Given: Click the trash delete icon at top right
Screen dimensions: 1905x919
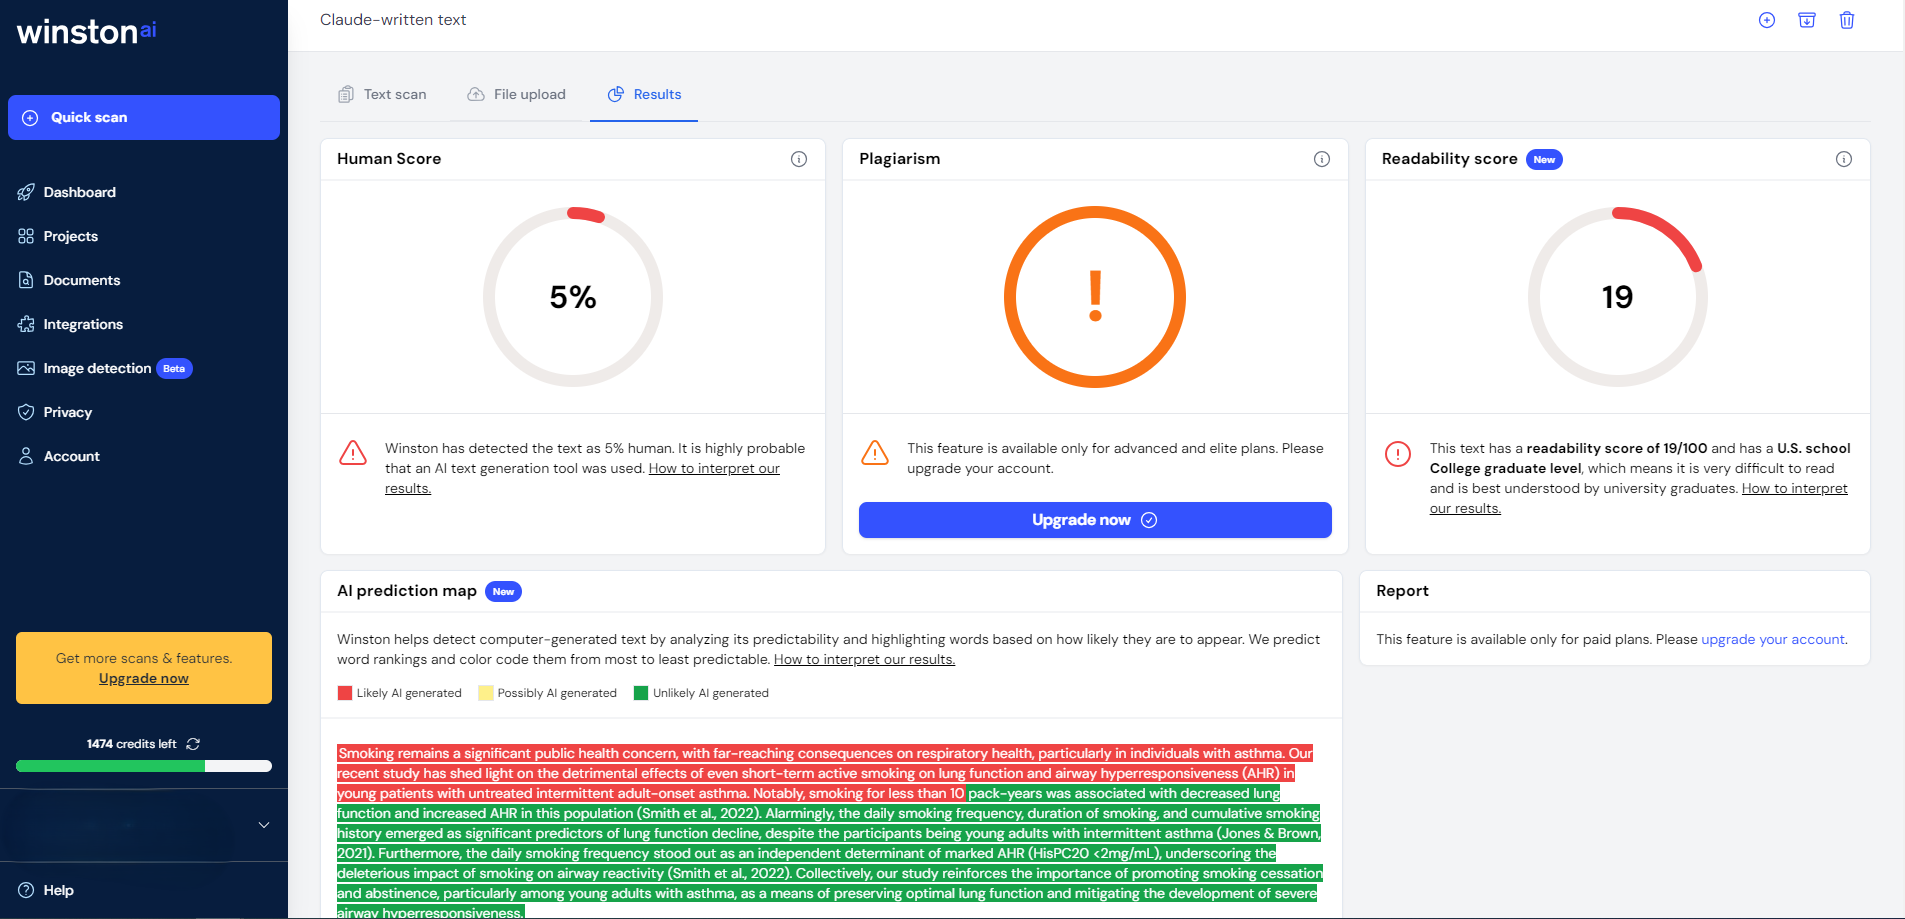Looking at the screenshot, I should (x=1846, y=20).
